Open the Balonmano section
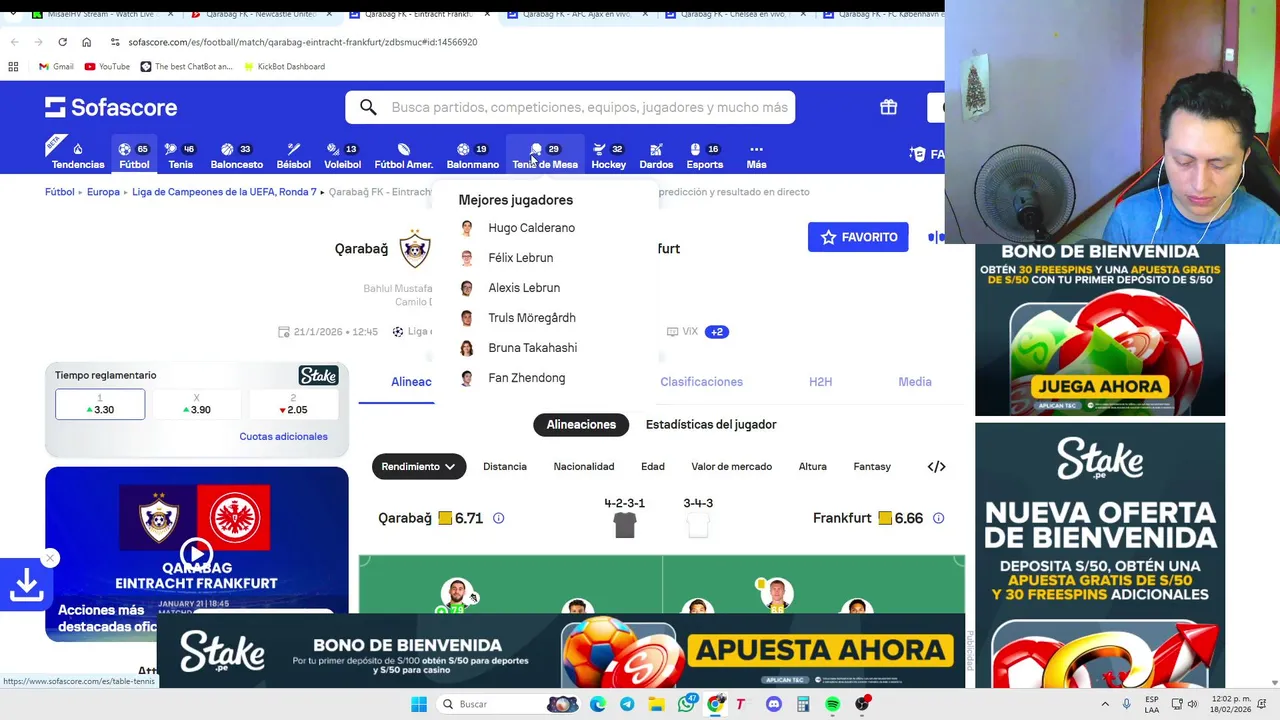 coord(472,156)
